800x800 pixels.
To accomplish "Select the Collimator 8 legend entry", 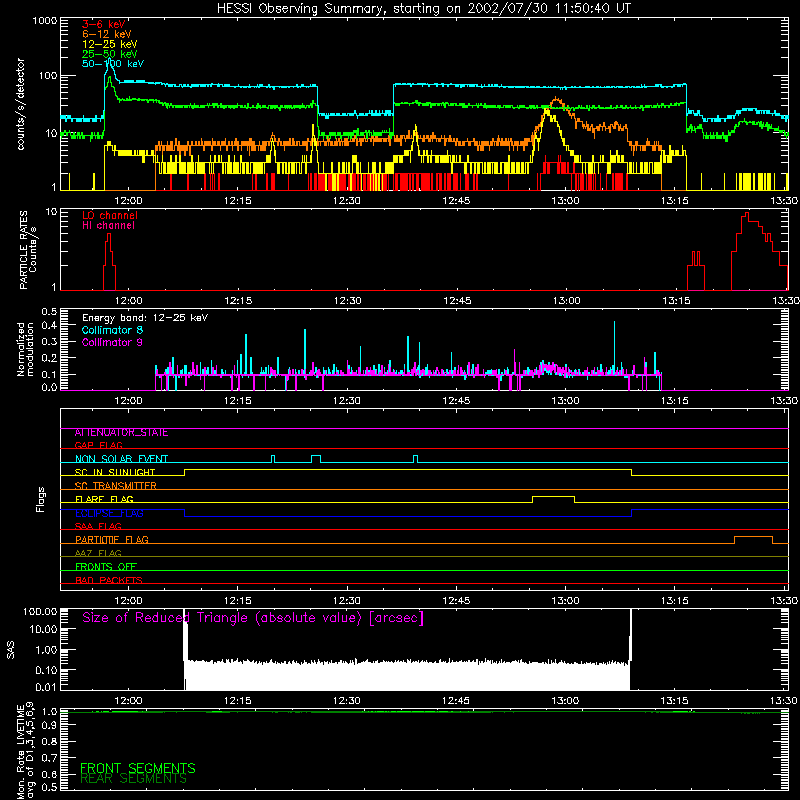I will coord(112,330).
